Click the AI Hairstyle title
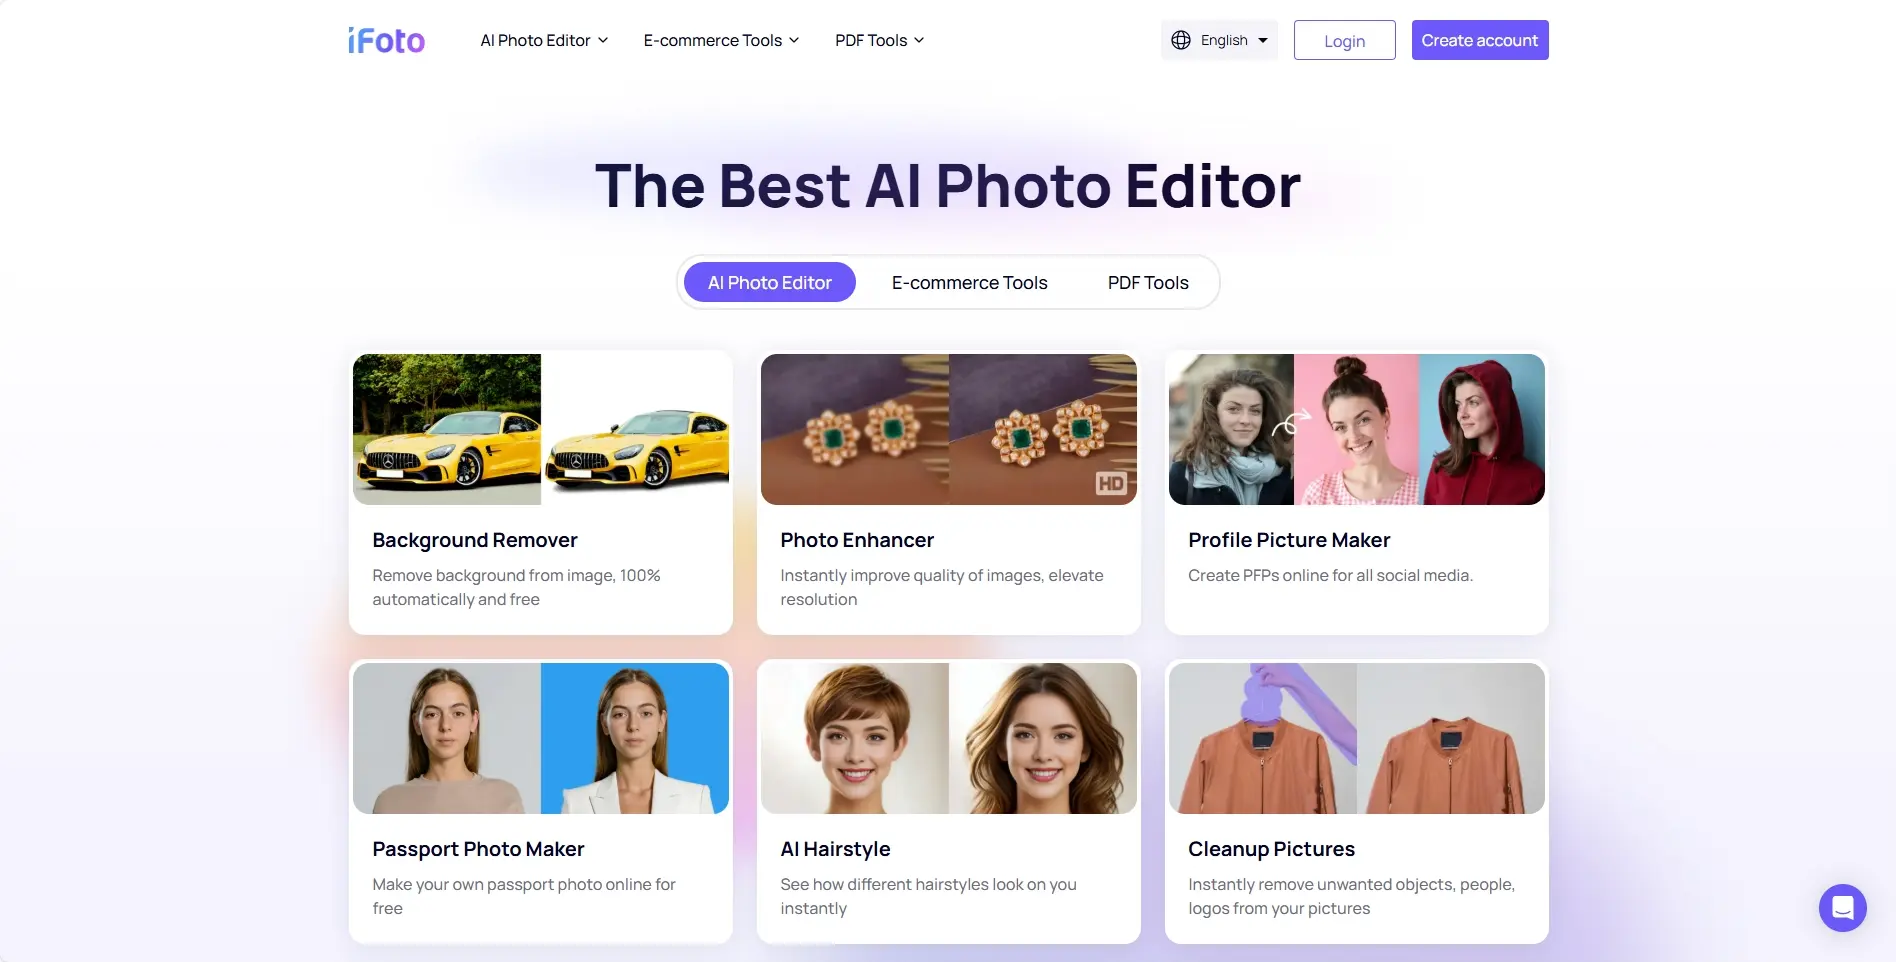 (835, 849)
